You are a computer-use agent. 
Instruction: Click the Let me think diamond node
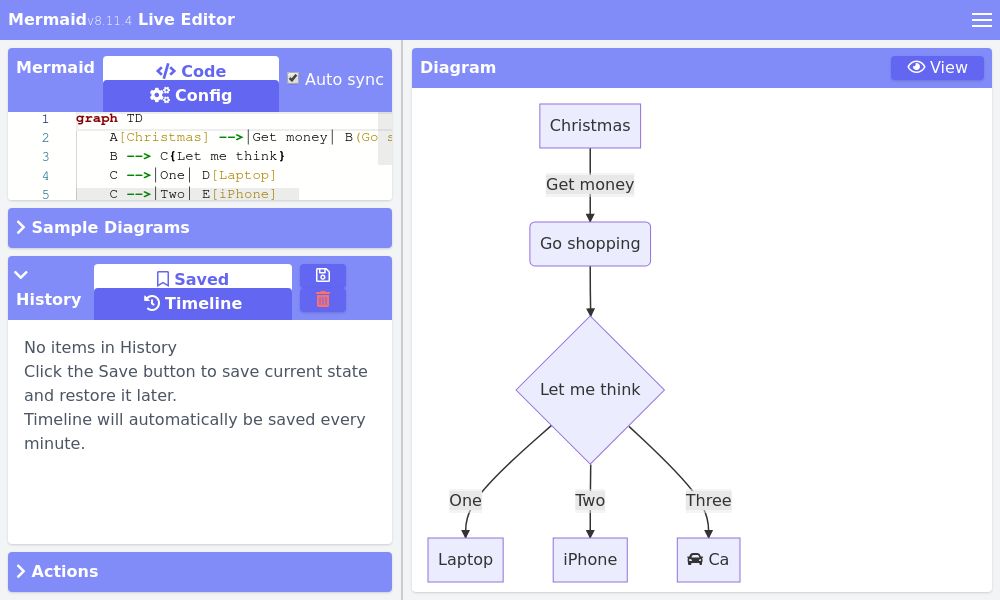tap(590, 390)
